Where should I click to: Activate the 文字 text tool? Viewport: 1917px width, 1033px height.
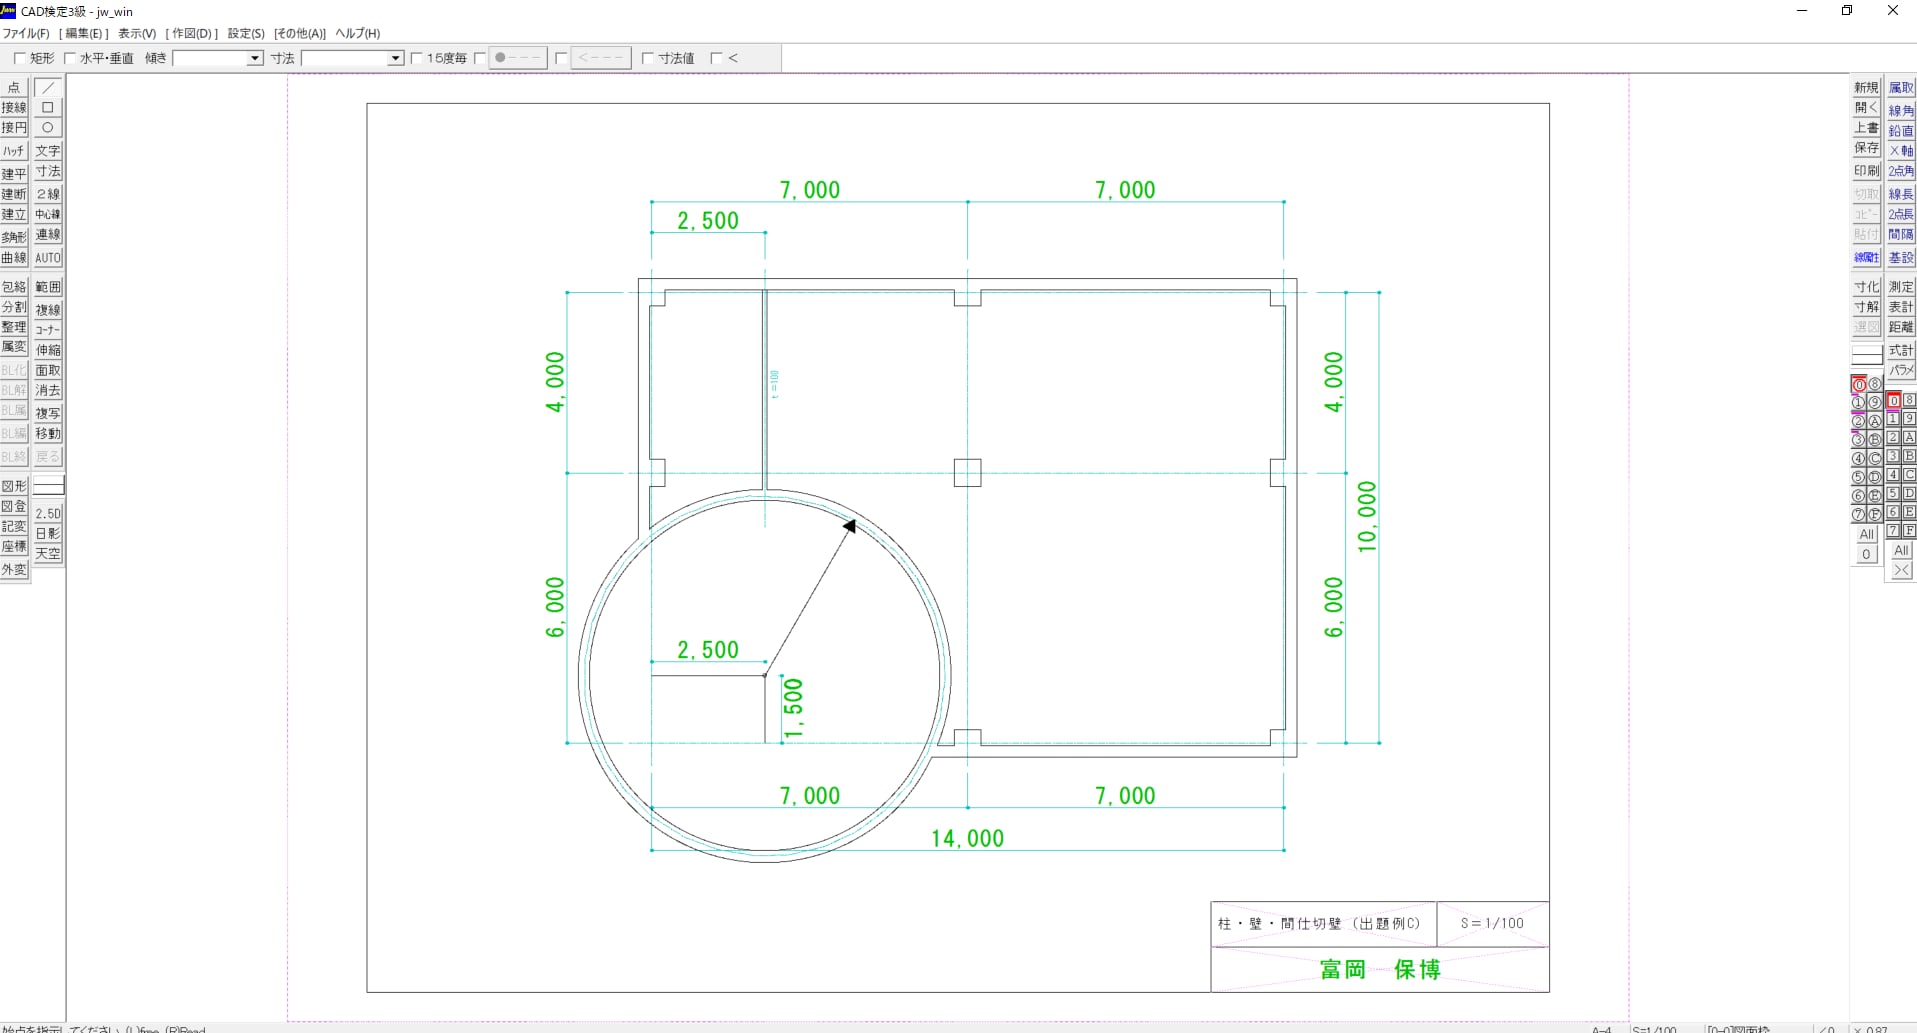tap(48, 151)
